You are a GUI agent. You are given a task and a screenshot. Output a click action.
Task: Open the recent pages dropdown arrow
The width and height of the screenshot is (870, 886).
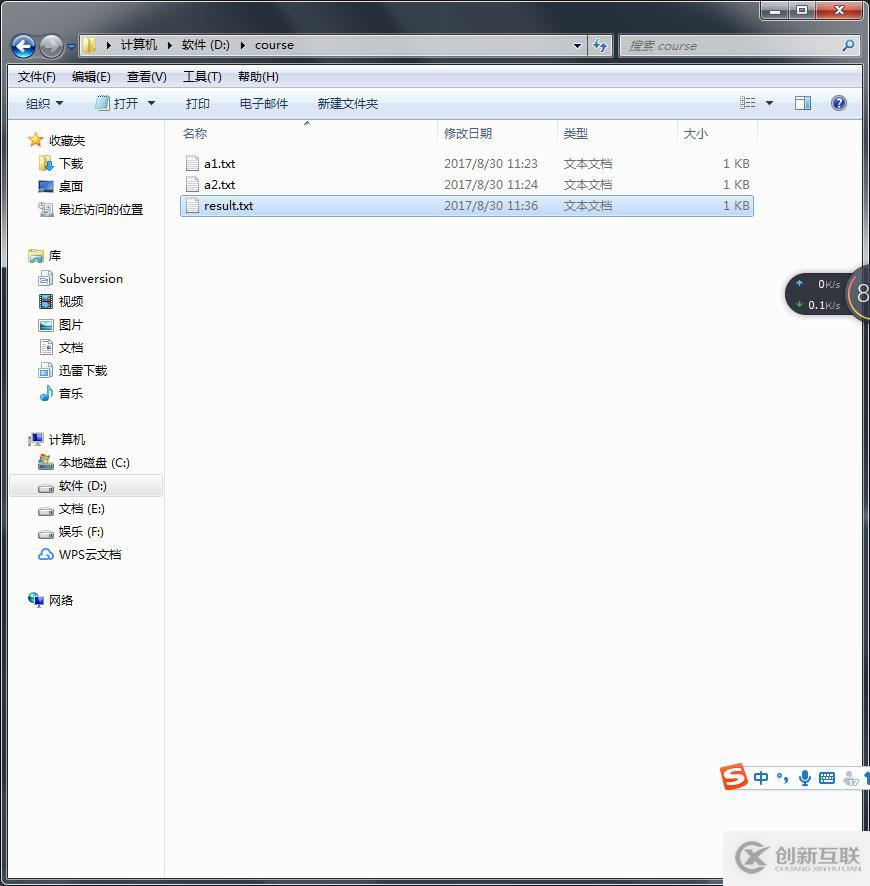point(71,46)
